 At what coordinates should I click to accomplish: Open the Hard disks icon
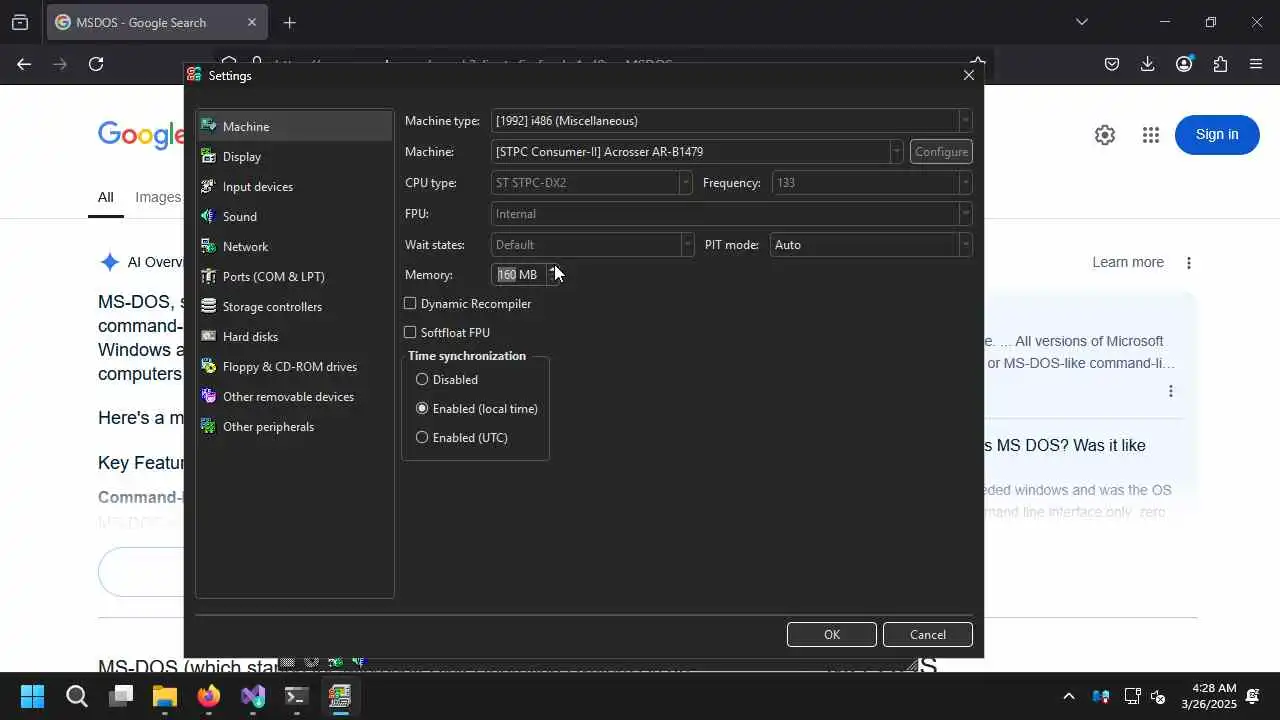coord(208,336)
